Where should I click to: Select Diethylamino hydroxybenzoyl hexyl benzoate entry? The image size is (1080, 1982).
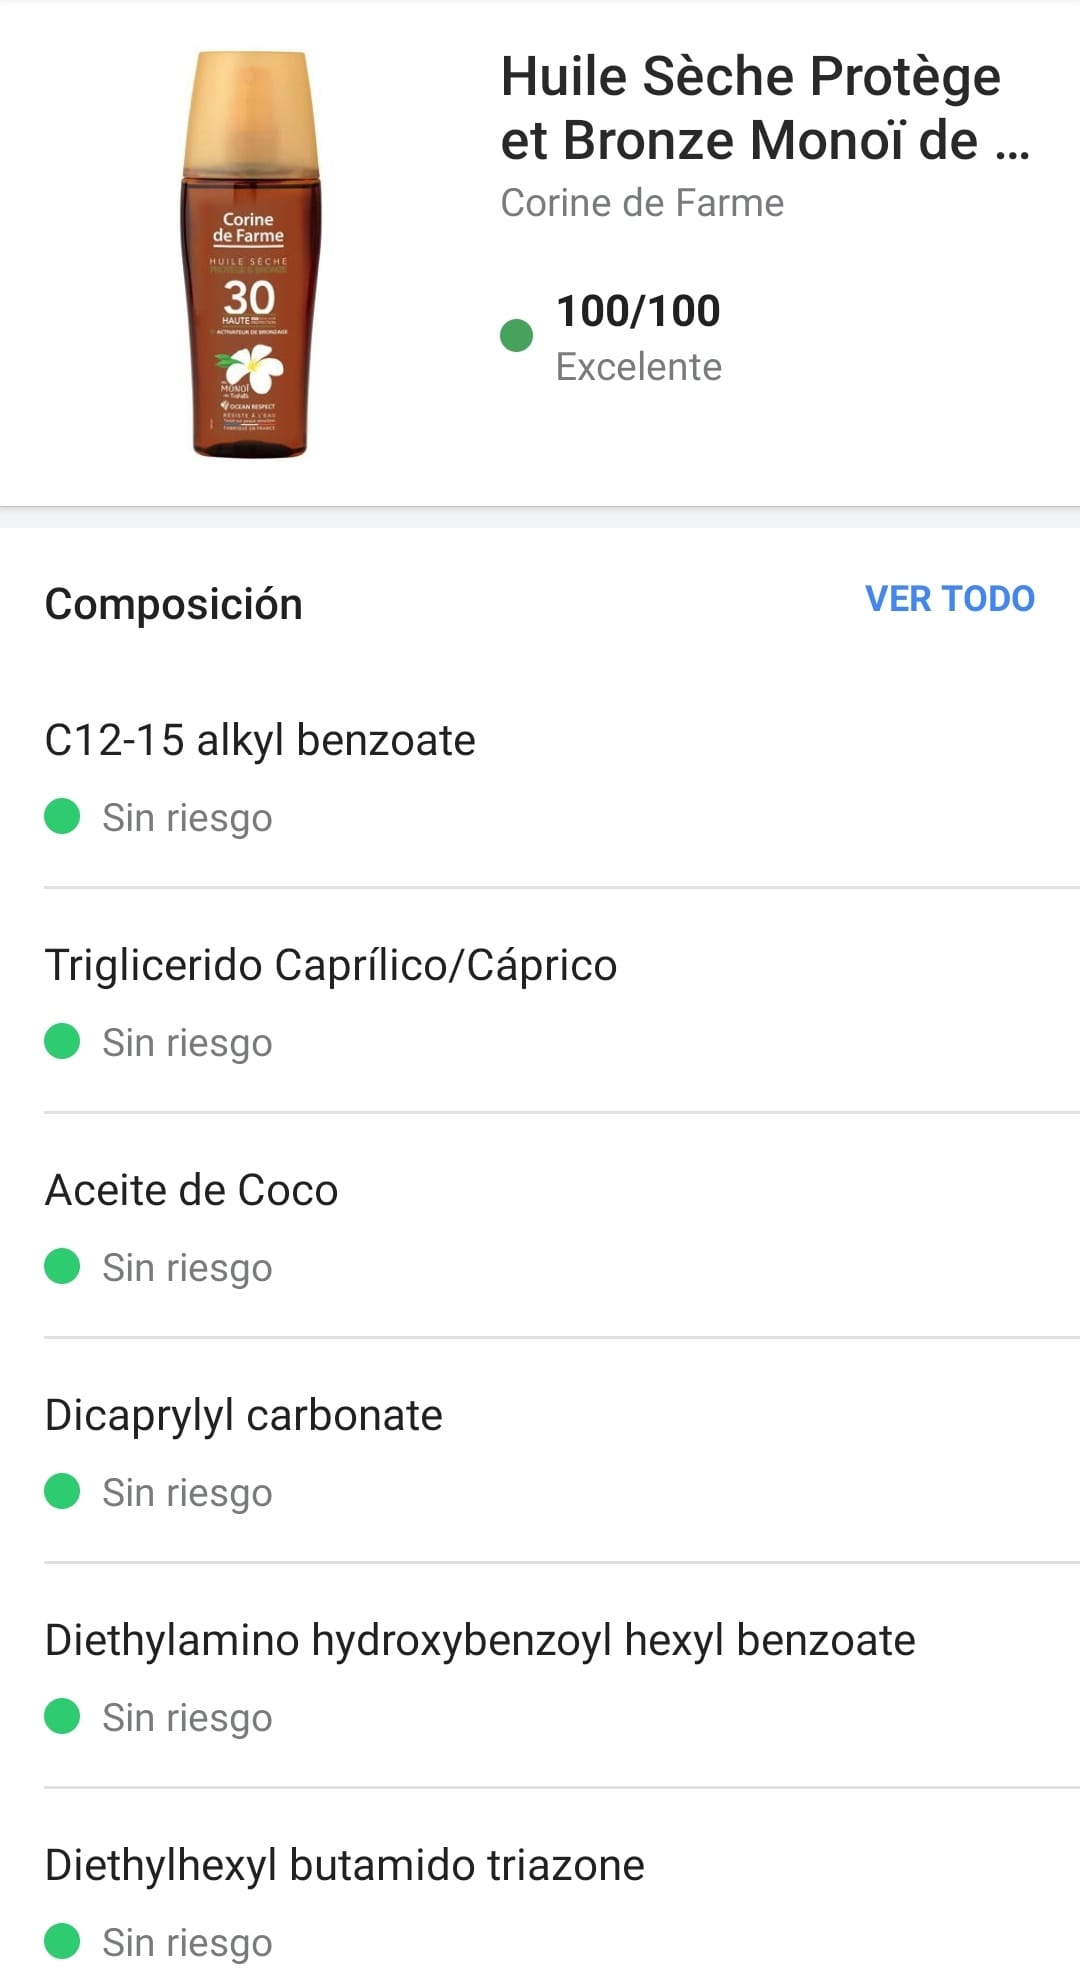click(480, 1641)
